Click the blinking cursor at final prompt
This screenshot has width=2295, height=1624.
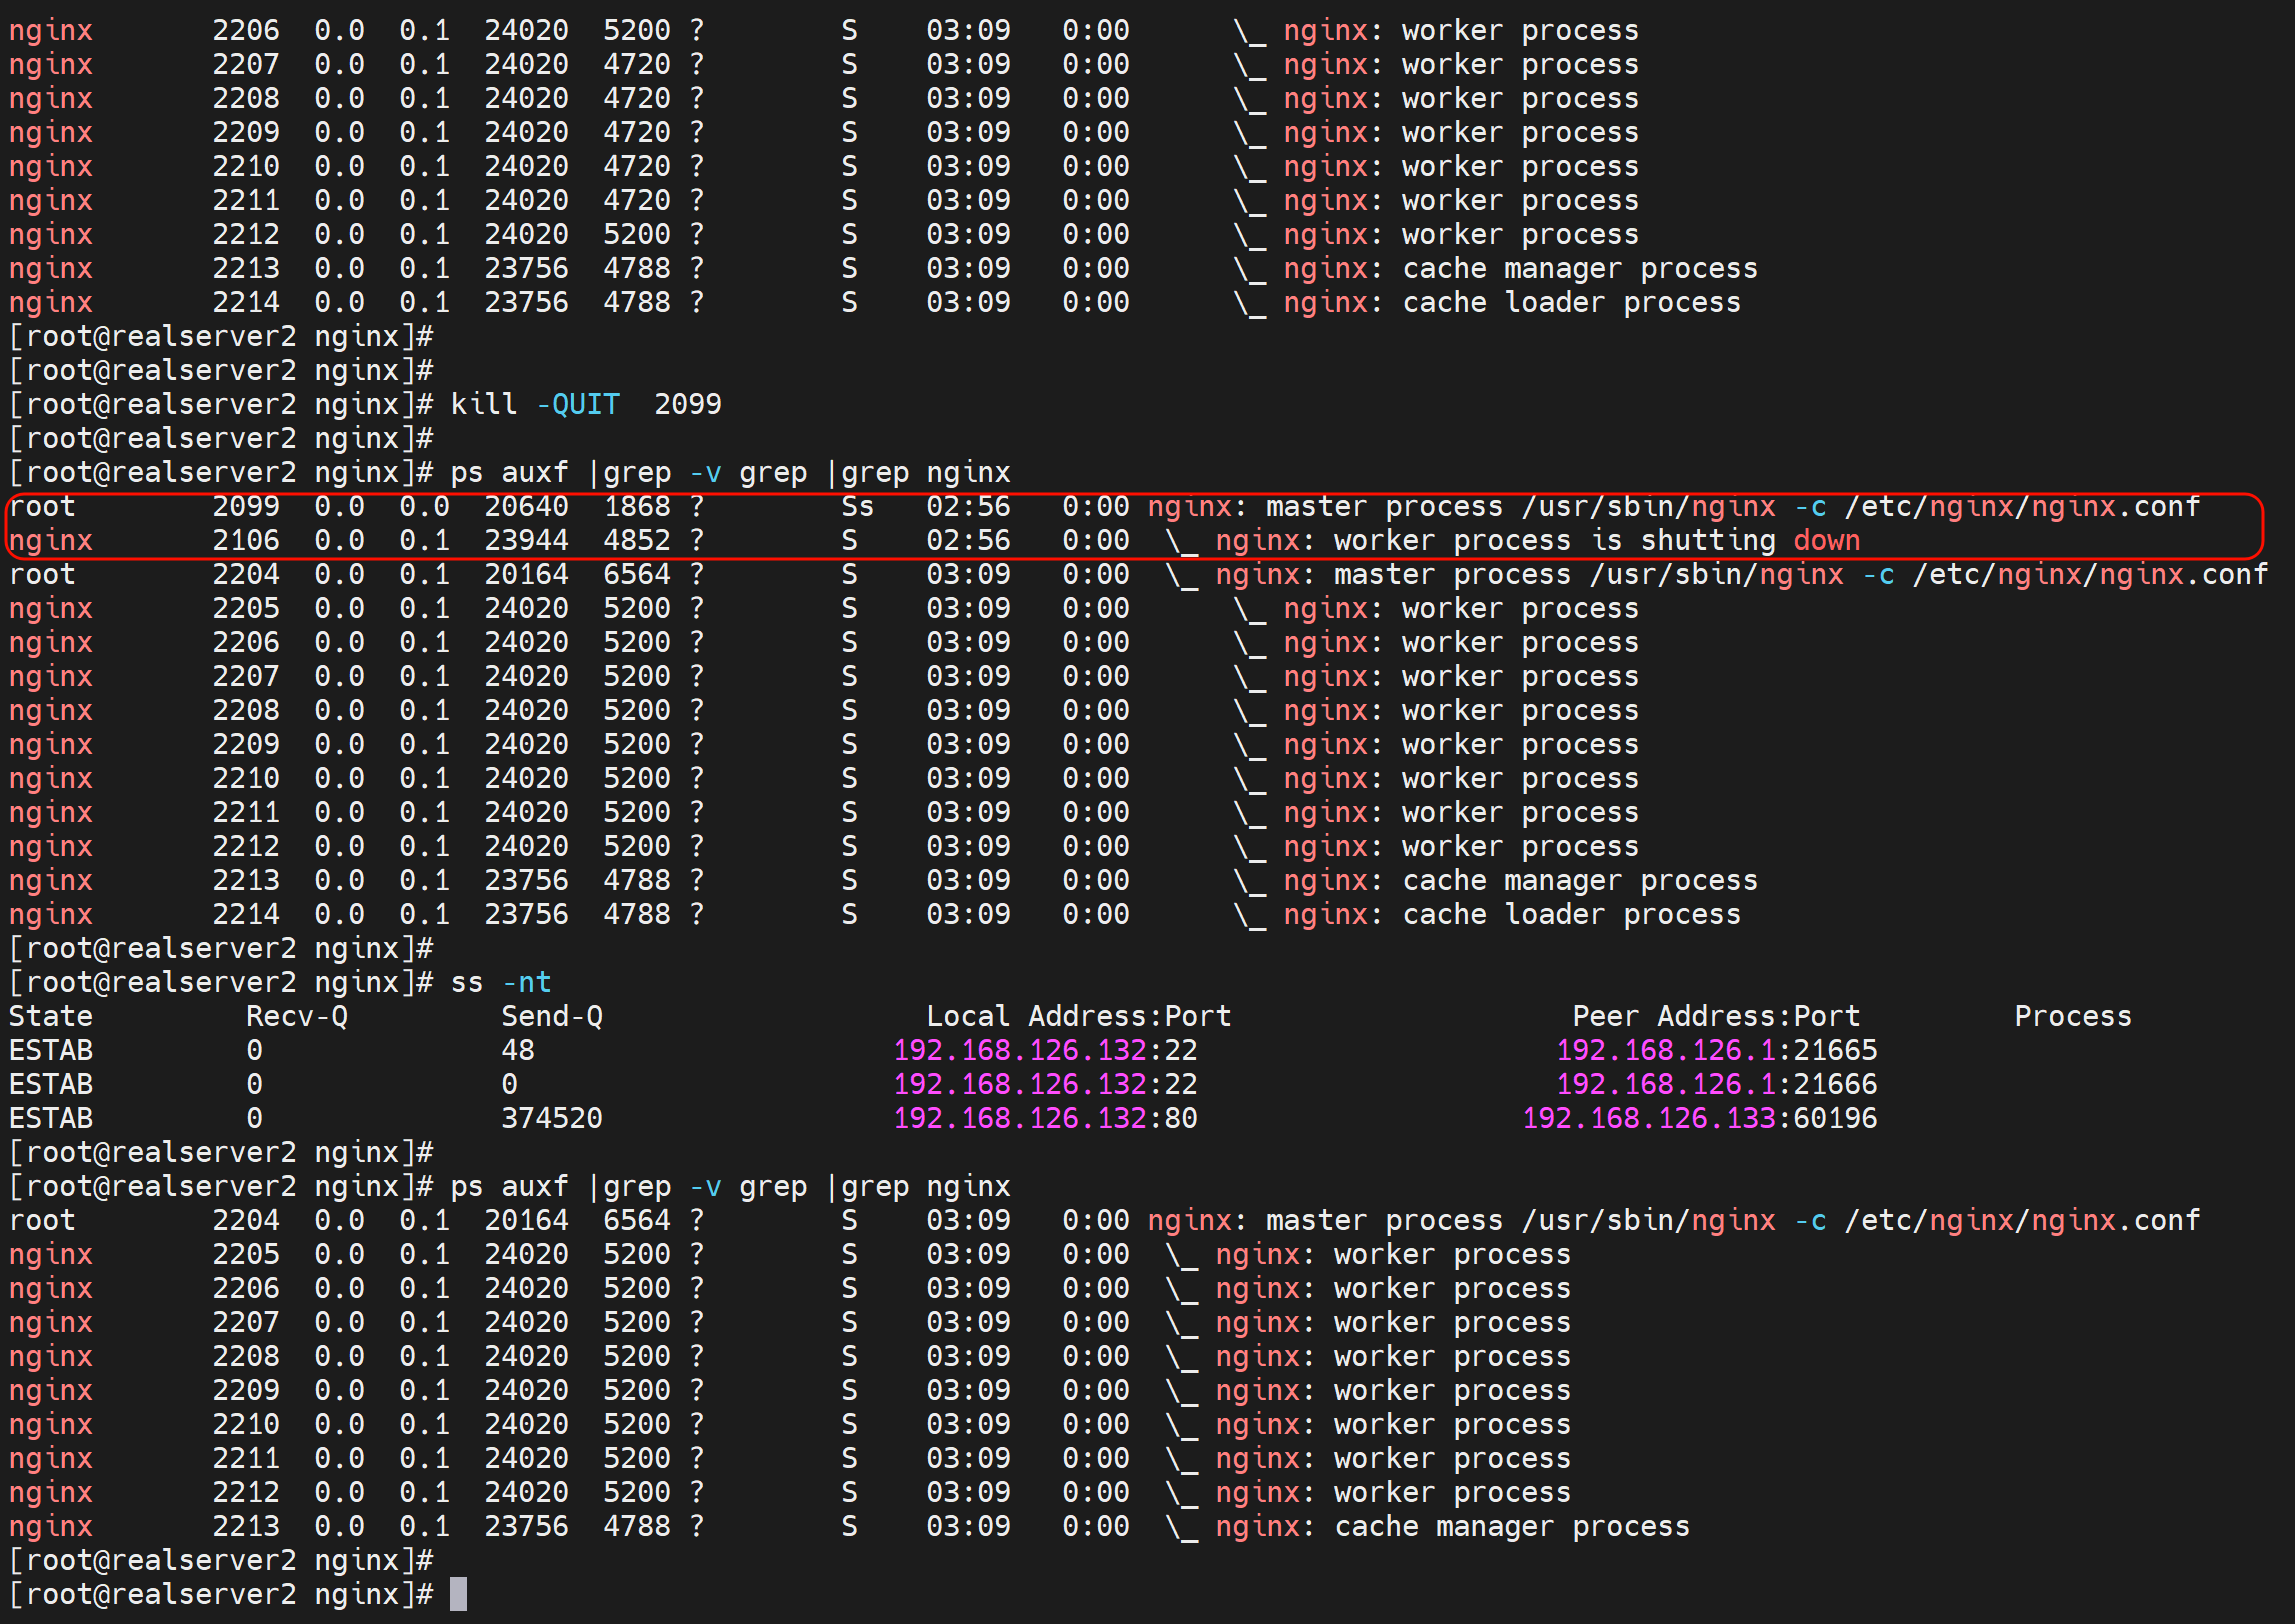click(x=458, y=1594)
